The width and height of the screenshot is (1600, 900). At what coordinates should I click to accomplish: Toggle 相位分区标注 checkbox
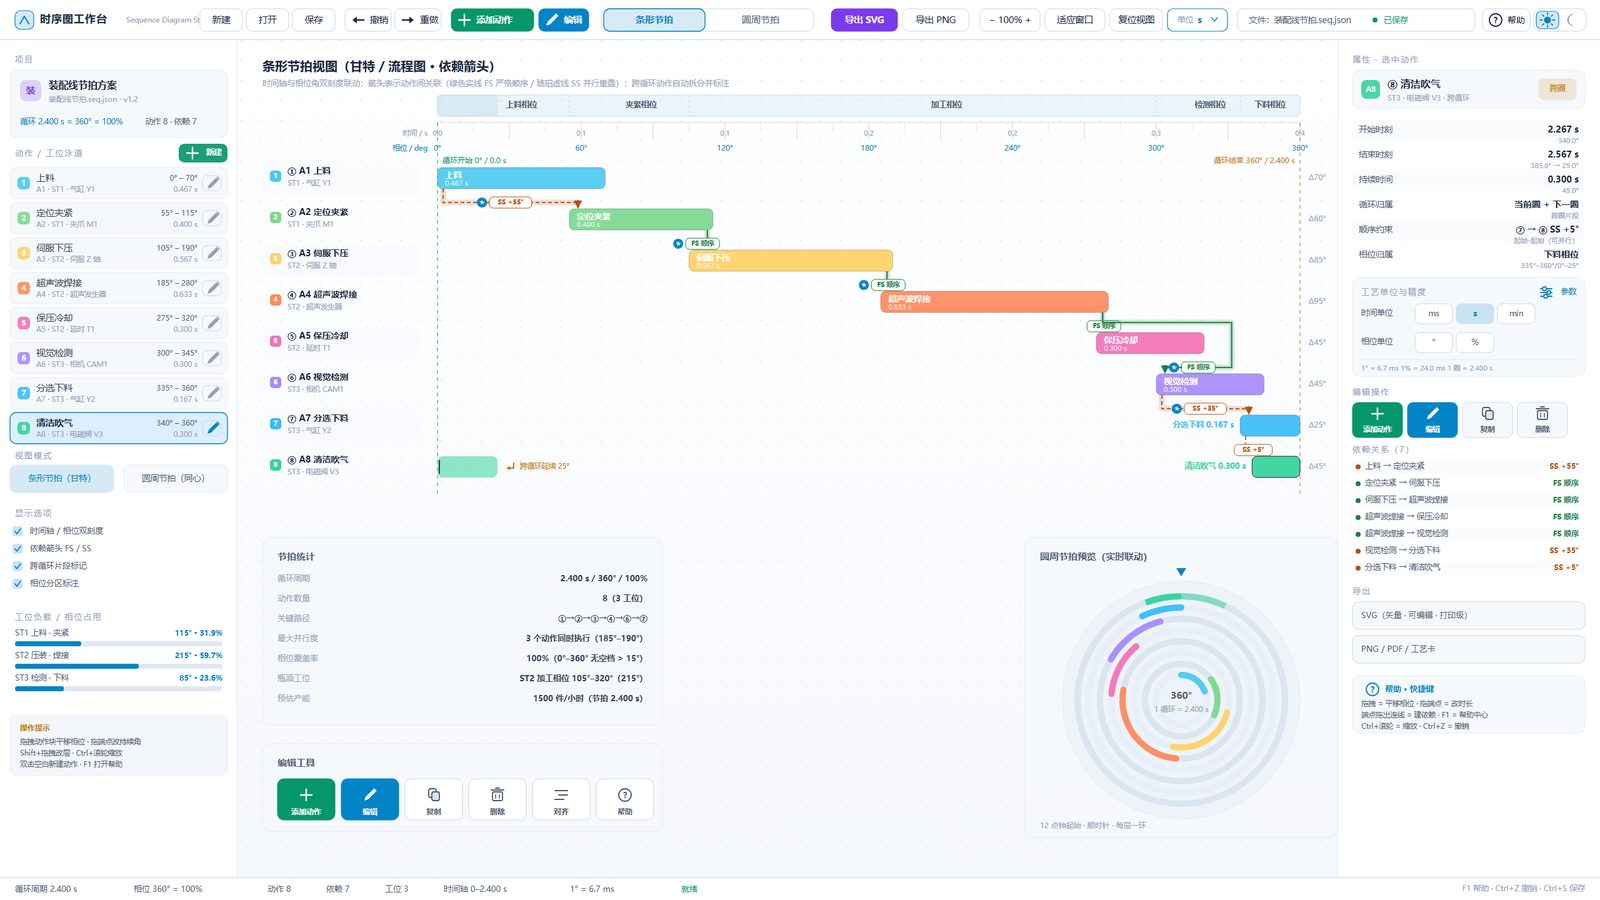[17, 583]
